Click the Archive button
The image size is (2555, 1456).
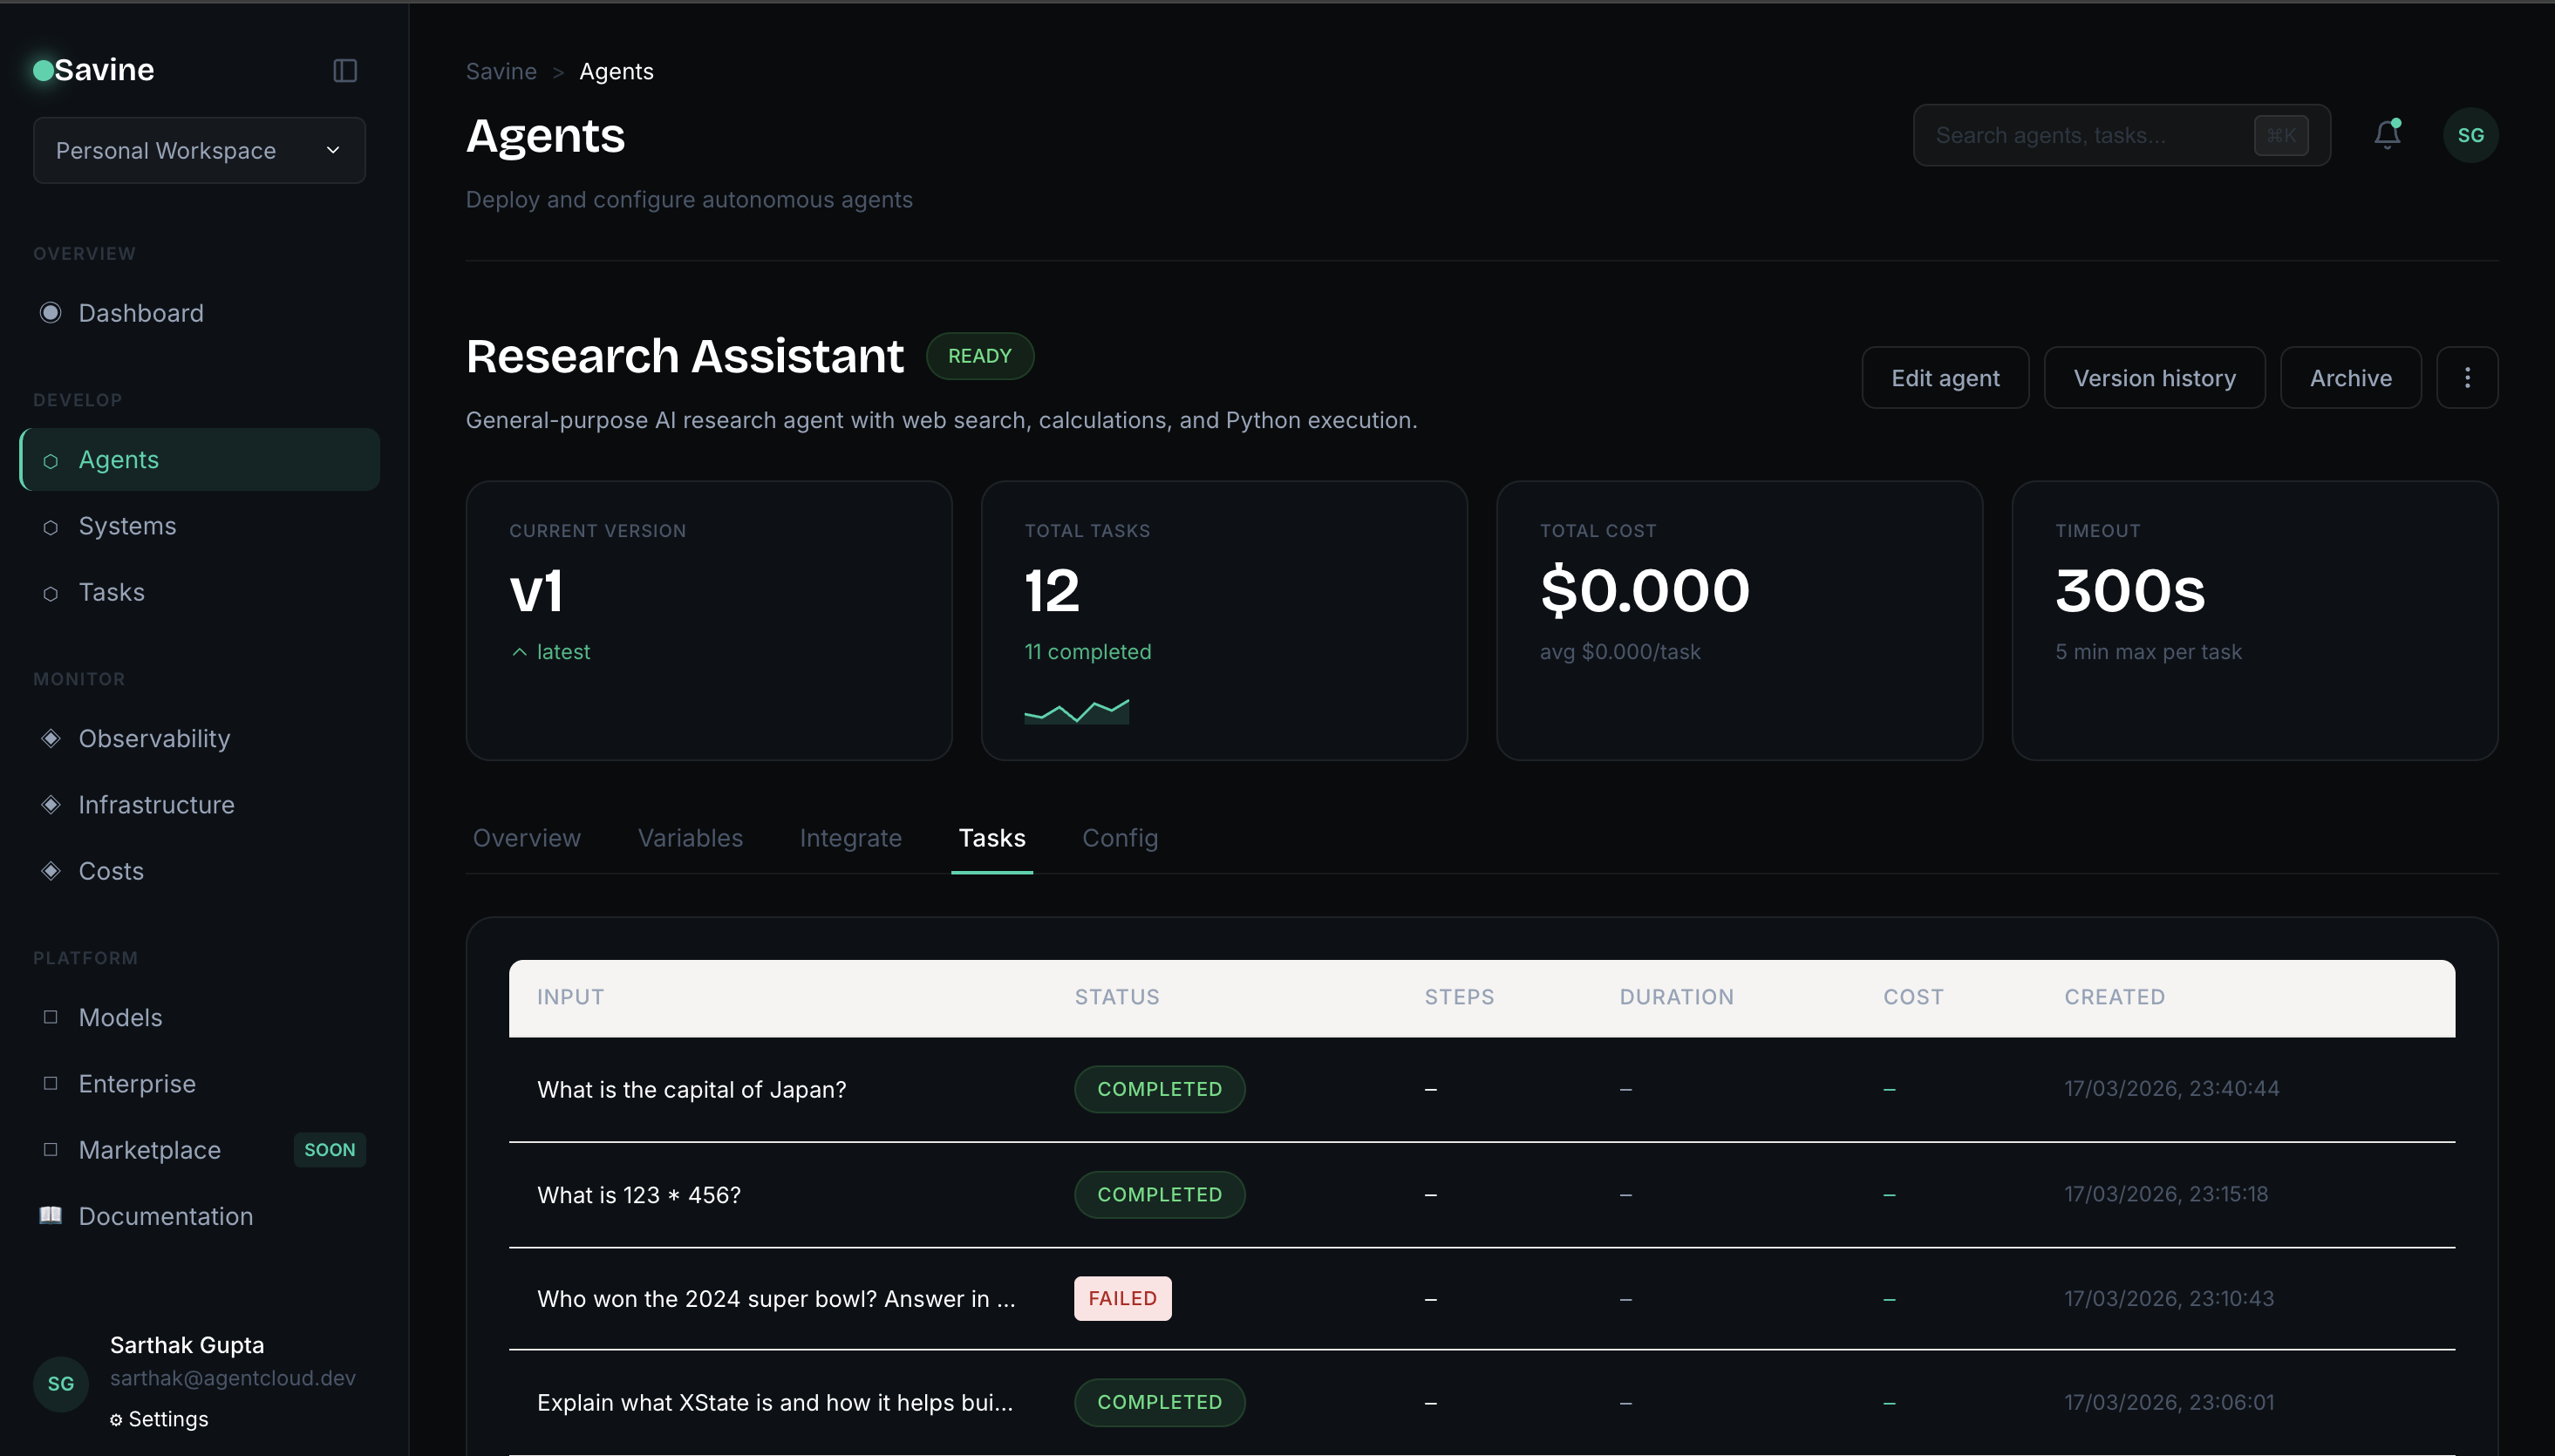coord(2350,378)
